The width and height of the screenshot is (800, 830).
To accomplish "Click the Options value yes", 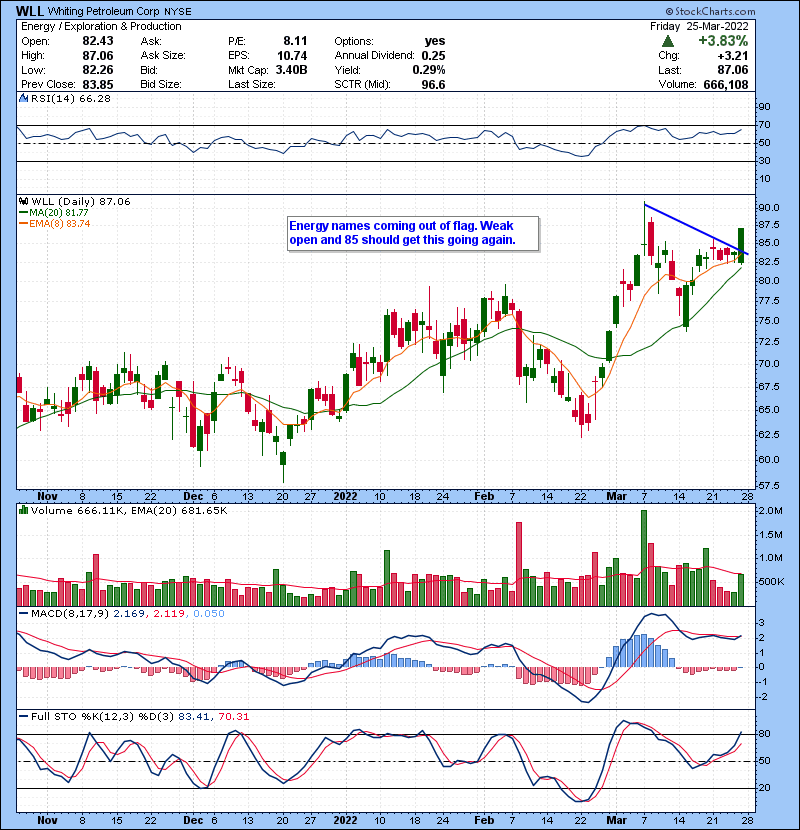I will tap(435, 41).
